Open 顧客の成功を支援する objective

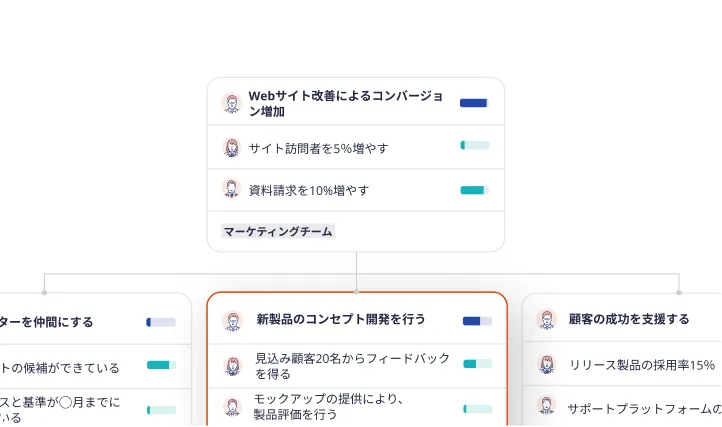pos(629,319)
